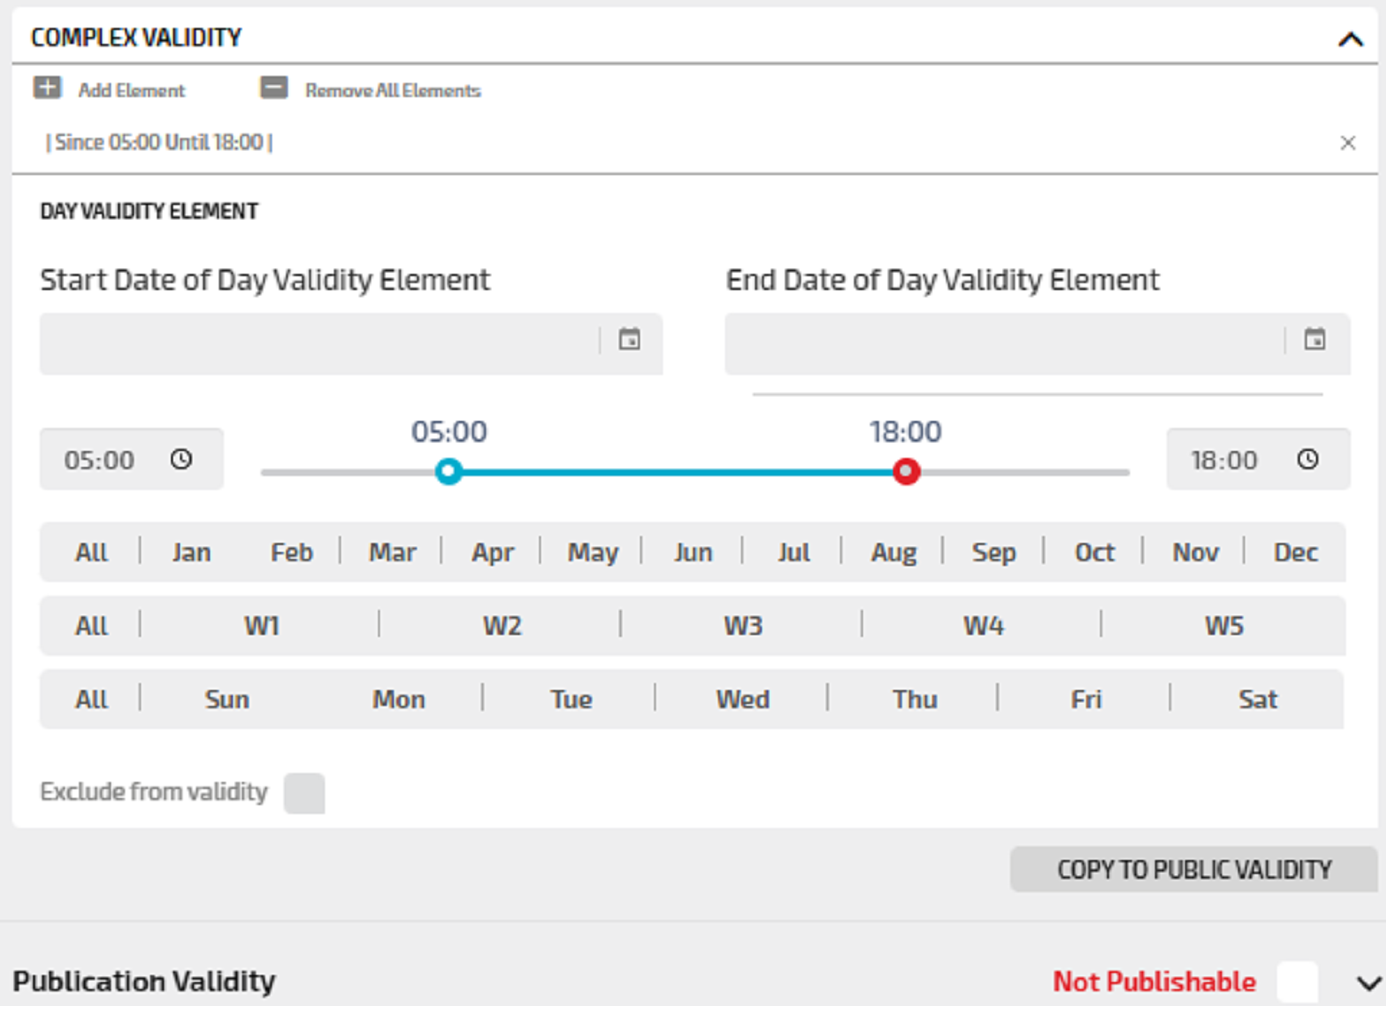Image resolution: width=1395 pixels, height=1012 pixels.
Task: Collapse the Complex Validity section
Action: 1350,39
